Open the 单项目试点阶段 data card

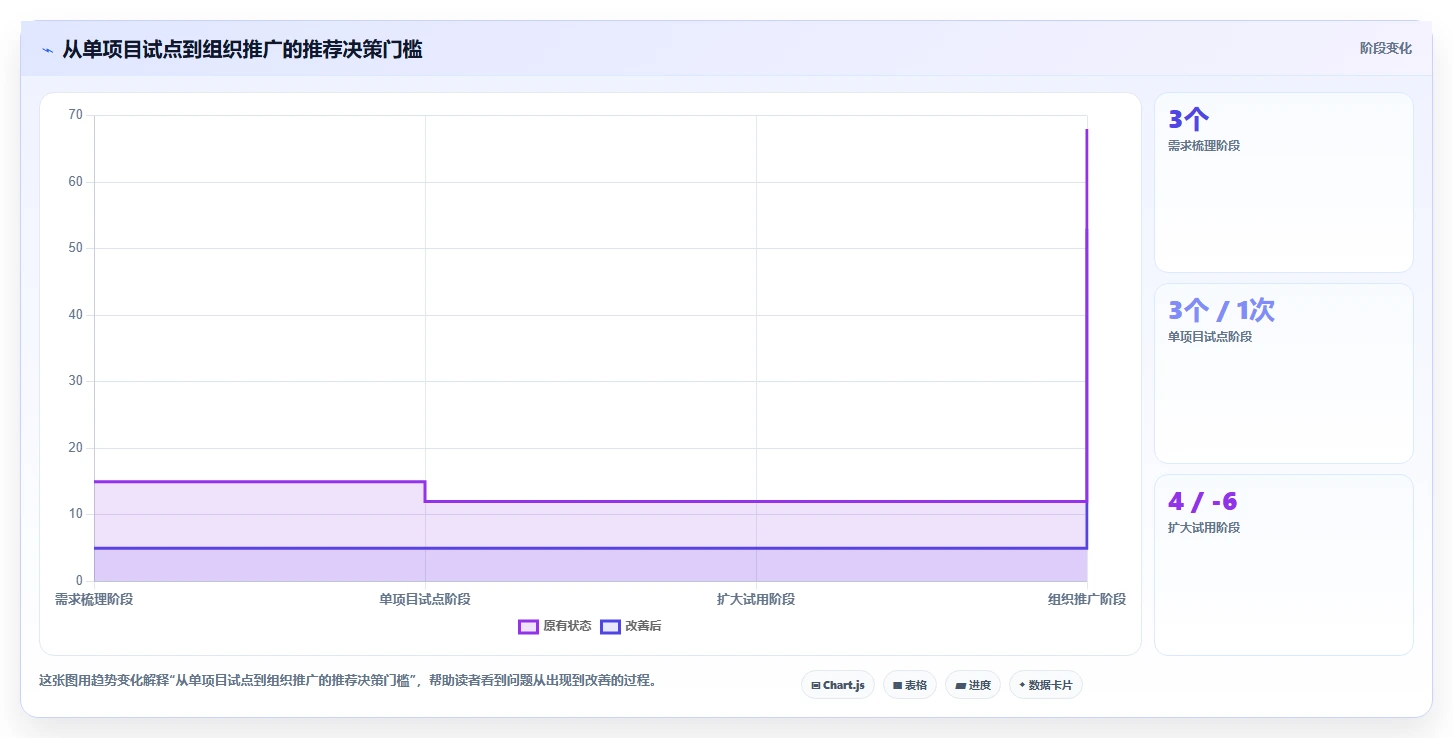click(1284, 373)
